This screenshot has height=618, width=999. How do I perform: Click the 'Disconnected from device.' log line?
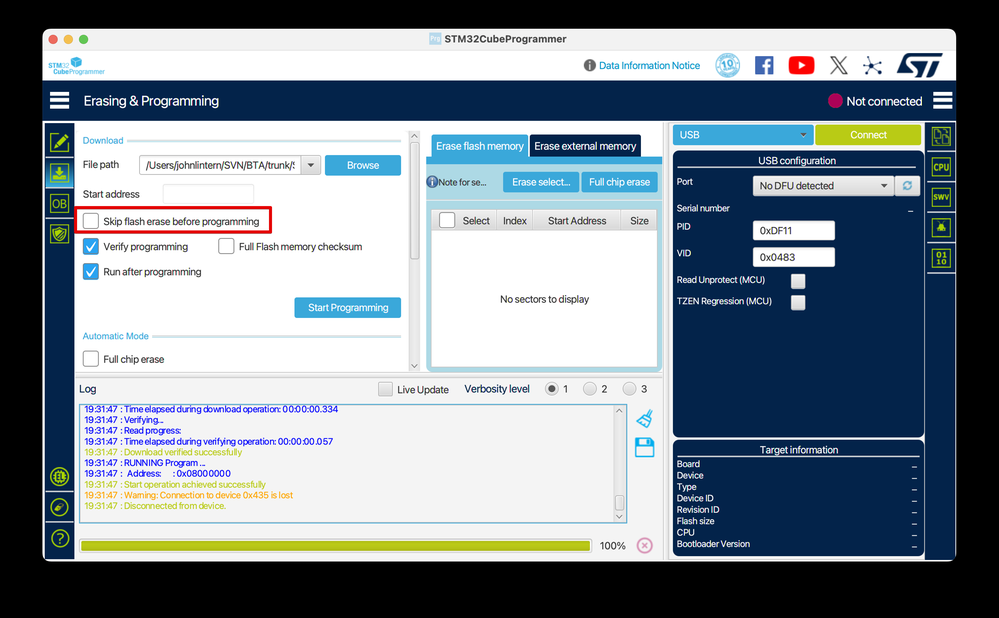tap(155, 506)
